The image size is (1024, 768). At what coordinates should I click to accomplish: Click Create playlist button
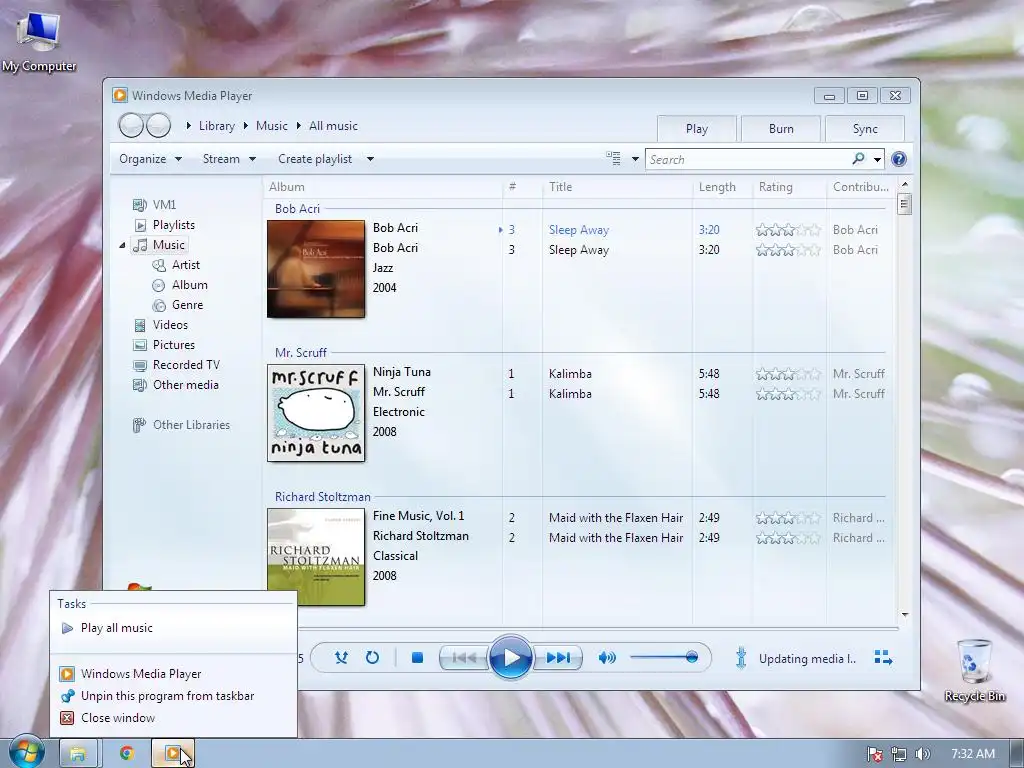[315, 159]
